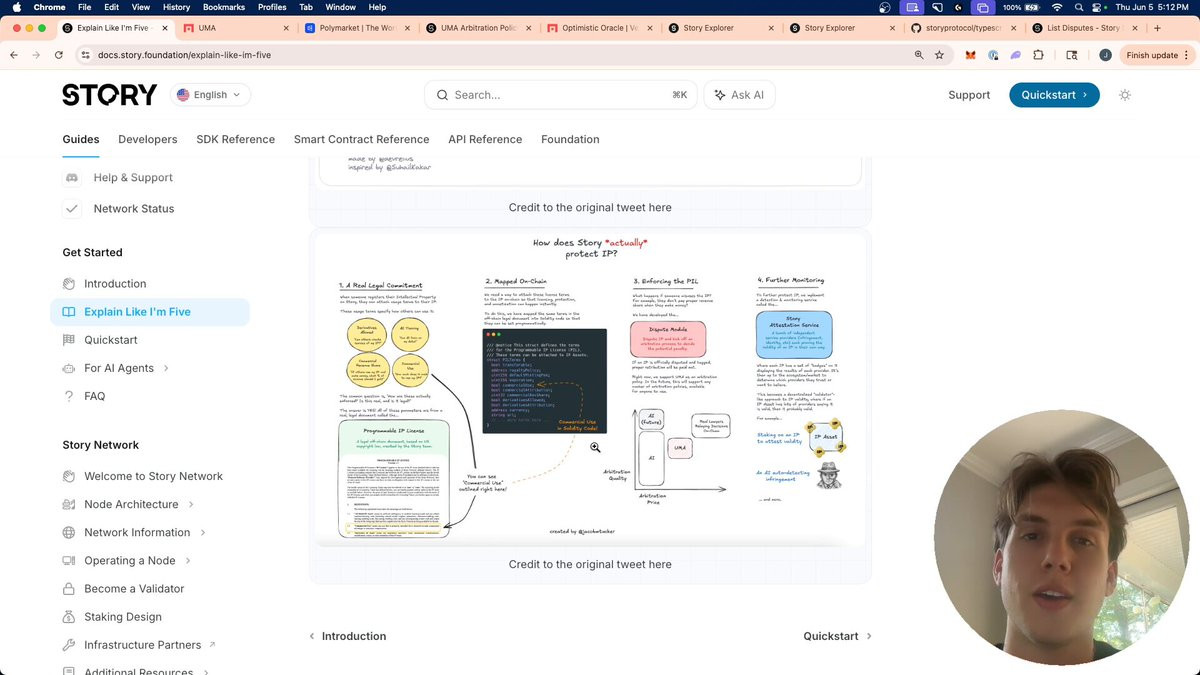Click the hand icon beside Welcome to Story Network
The image size is (1200, 675).
(69, 476)
